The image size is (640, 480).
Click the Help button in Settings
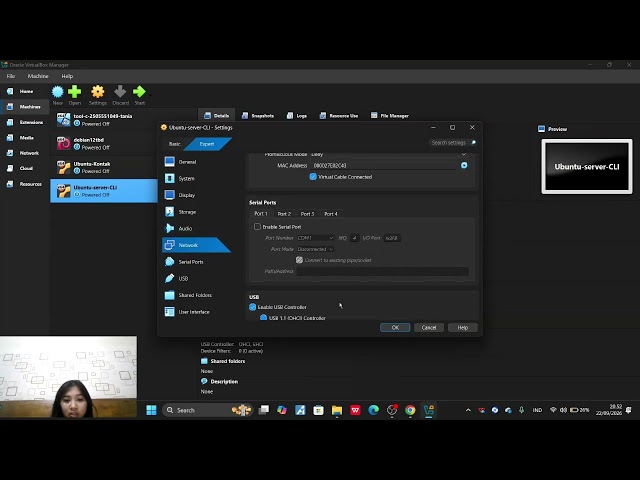point(462,328)
